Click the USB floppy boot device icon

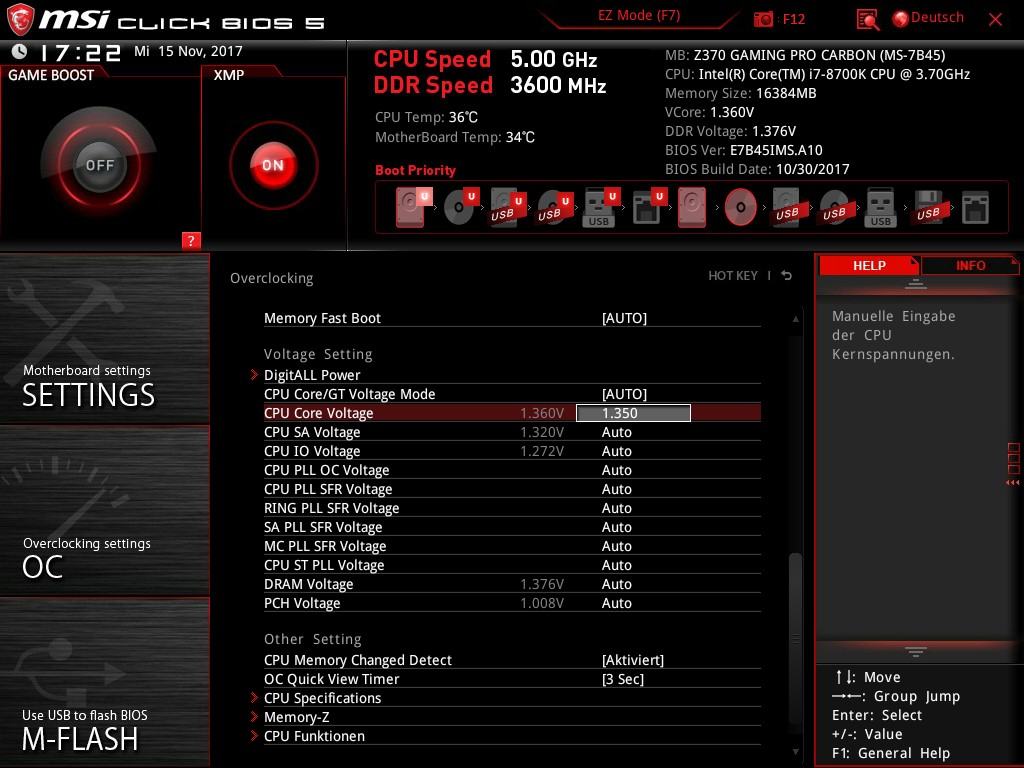[x=929, y=207]
